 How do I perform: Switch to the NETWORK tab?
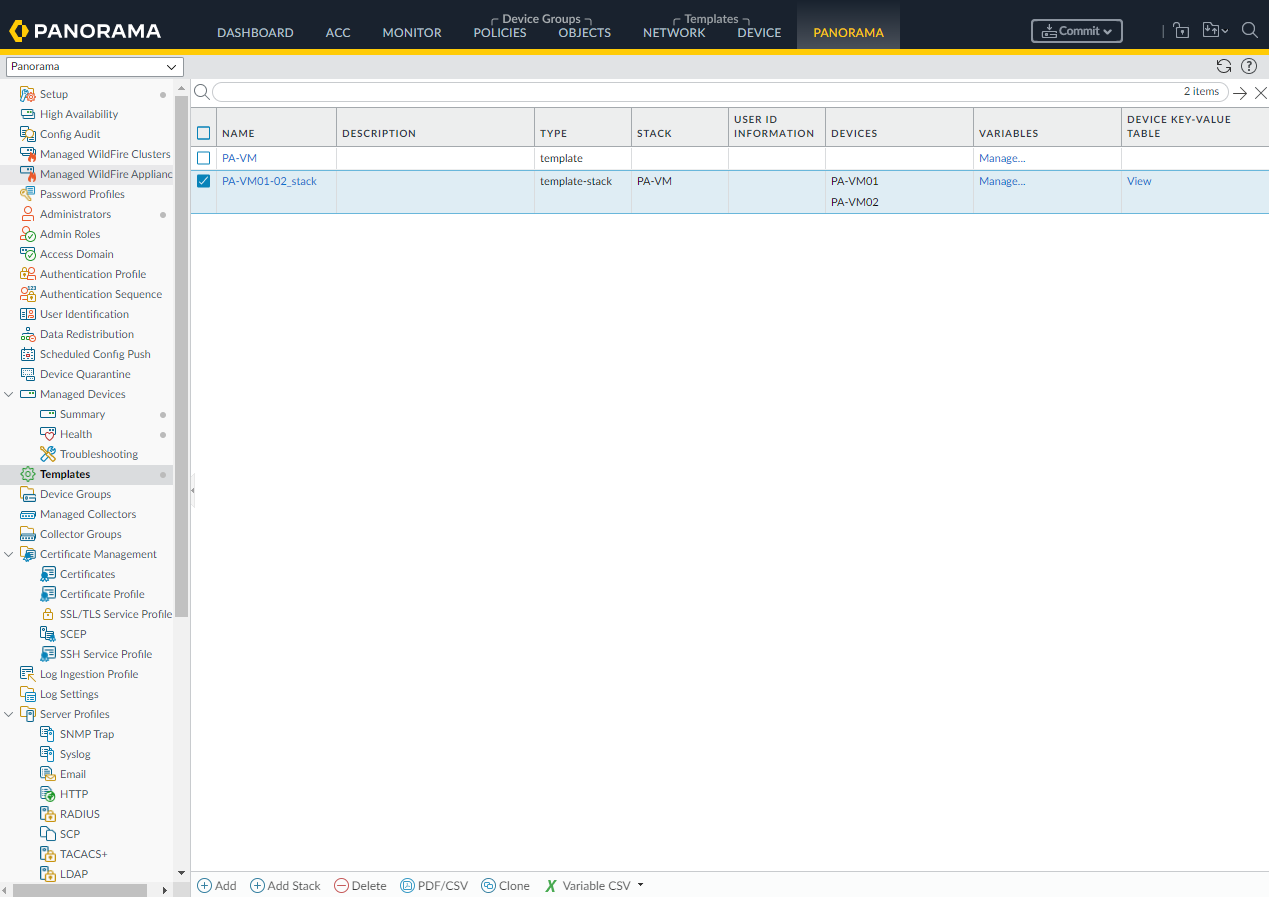pyautogui.click(x=674, y=33)
